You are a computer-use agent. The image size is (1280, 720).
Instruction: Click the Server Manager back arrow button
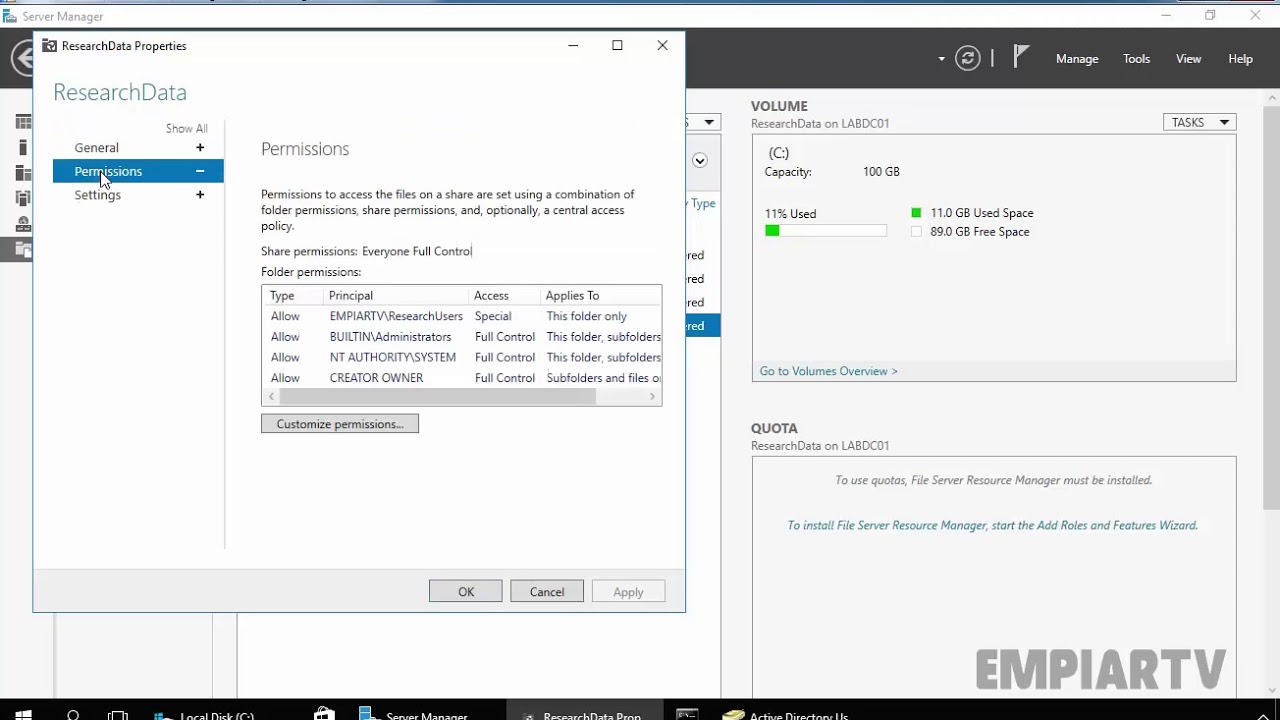pyautogui.click(x=22, y=58)
